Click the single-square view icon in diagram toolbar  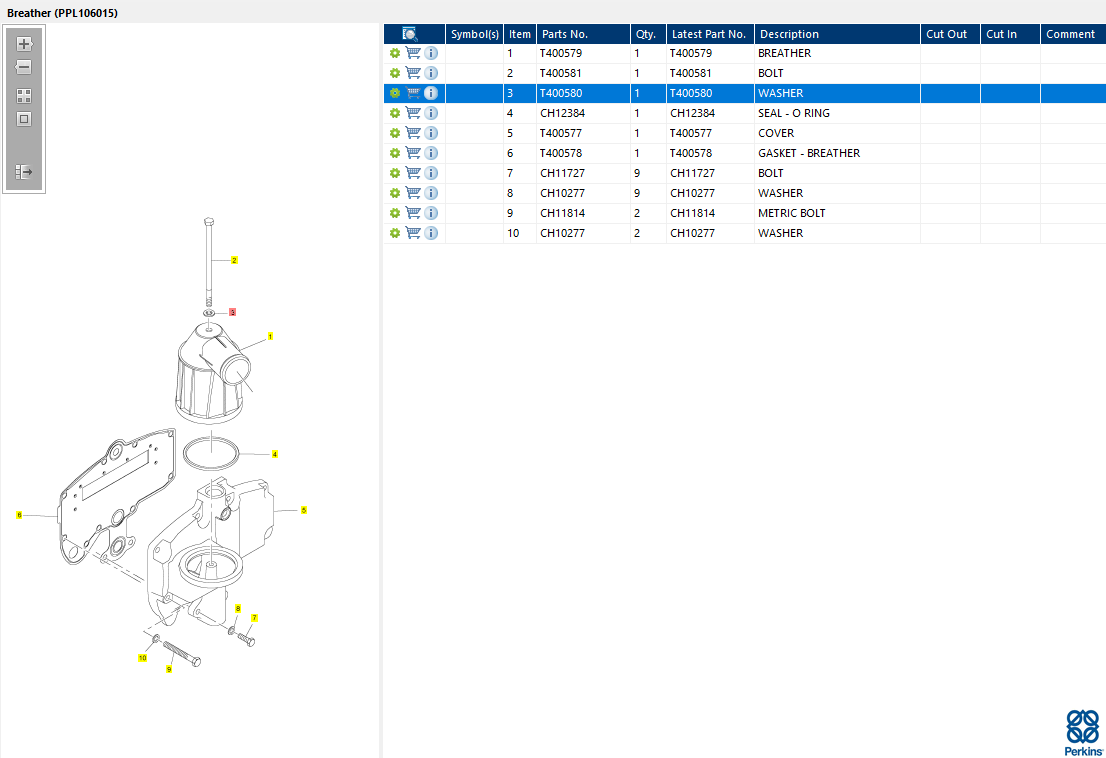point(24,119)
